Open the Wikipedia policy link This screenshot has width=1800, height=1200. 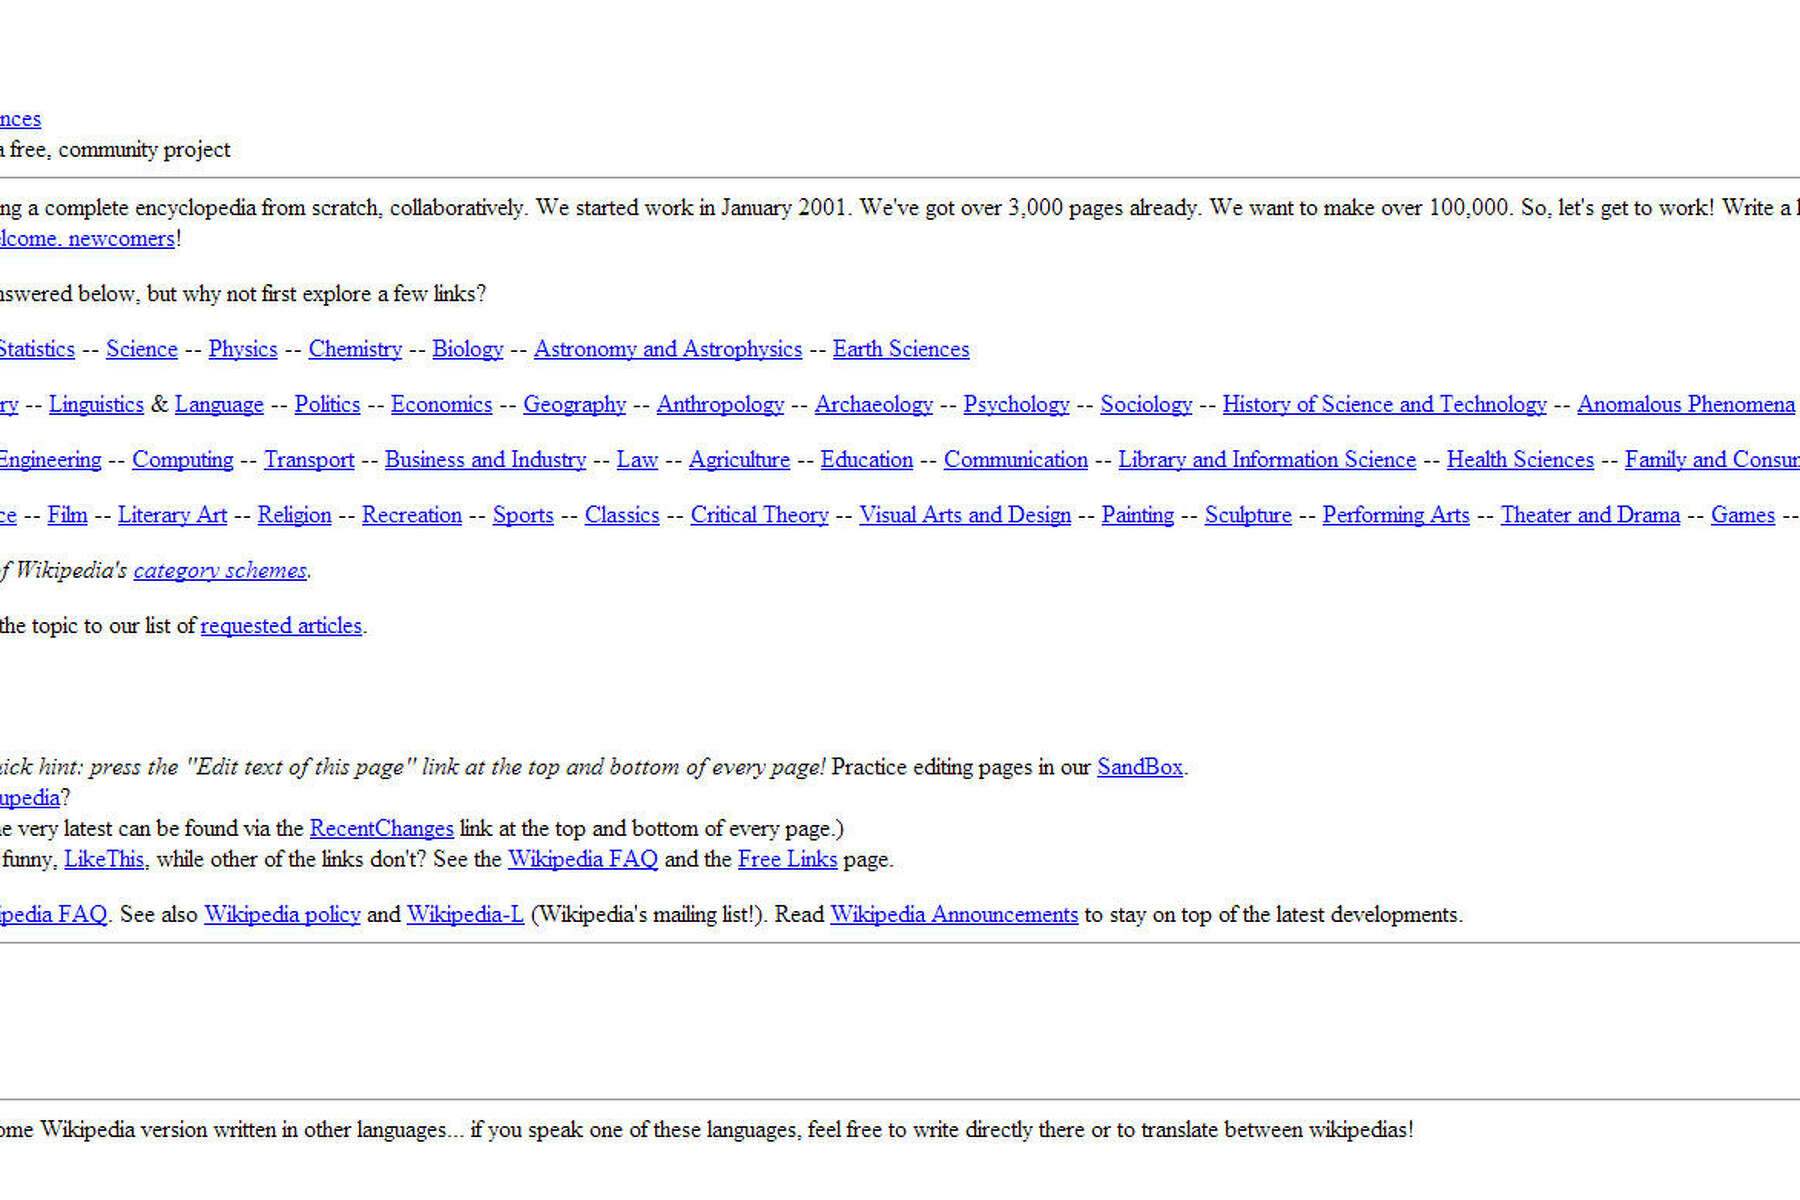[x=282, y=915]
